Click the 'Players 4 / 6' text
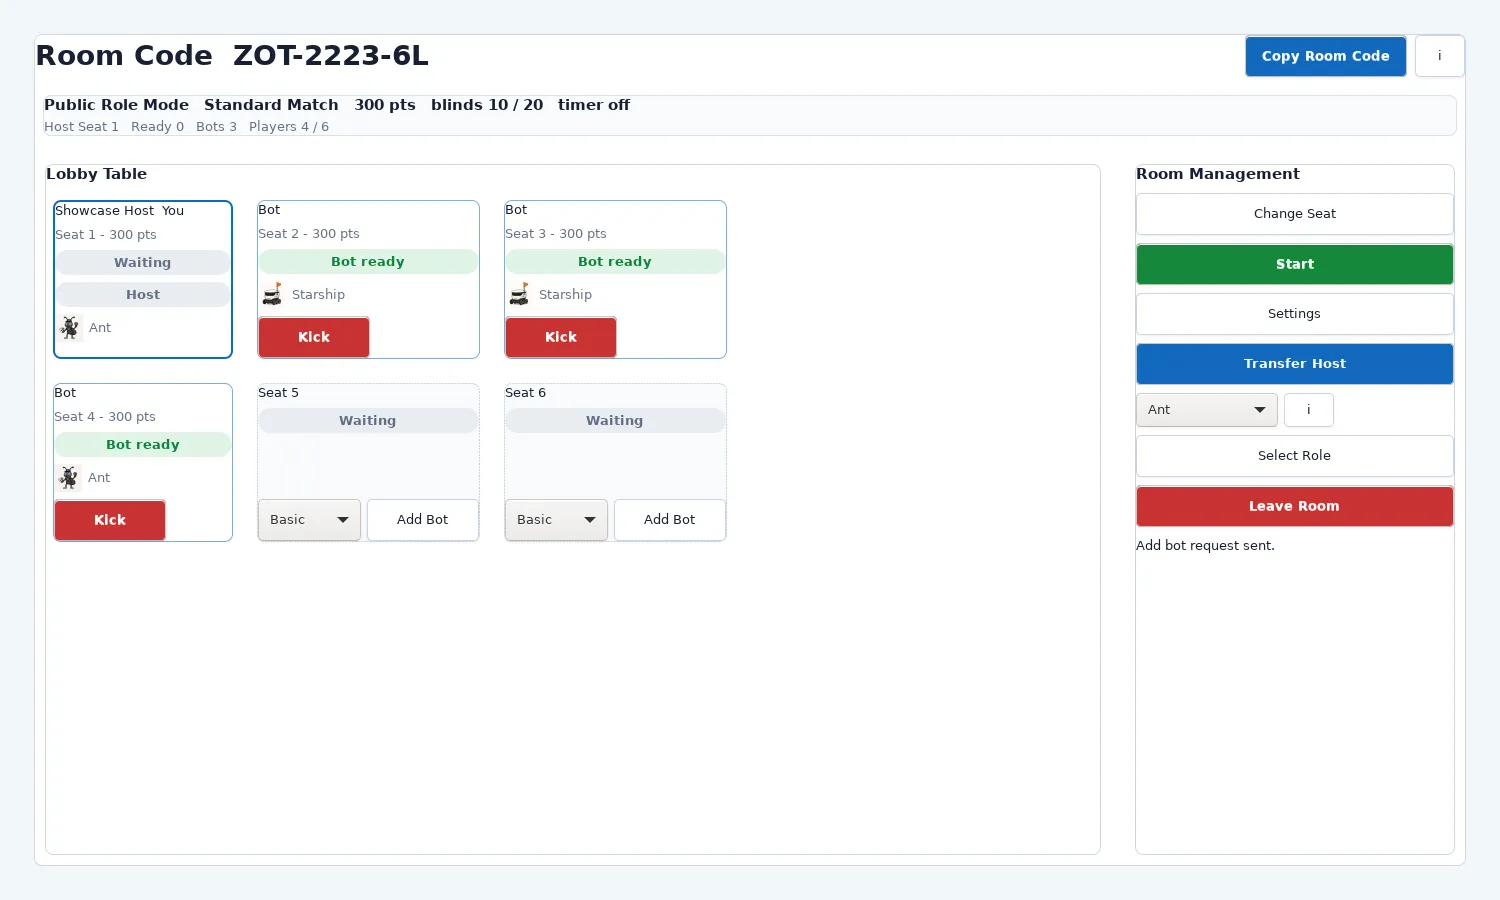 click(x=289, y=127)
